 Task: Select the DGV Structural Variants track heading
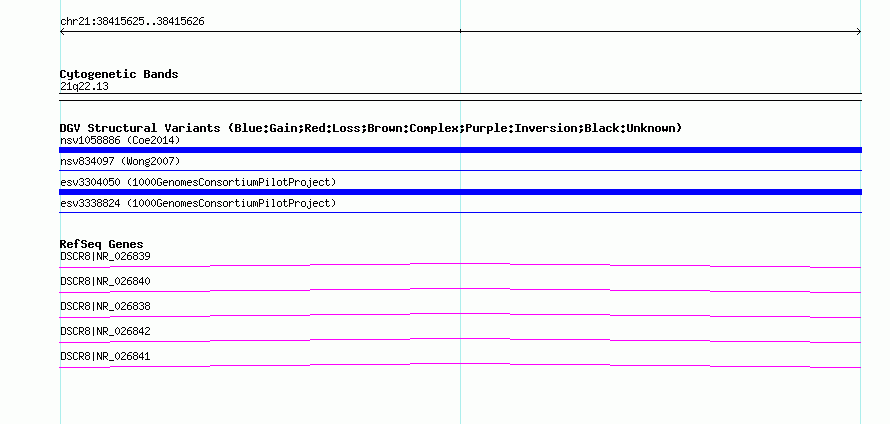[371, 128]
